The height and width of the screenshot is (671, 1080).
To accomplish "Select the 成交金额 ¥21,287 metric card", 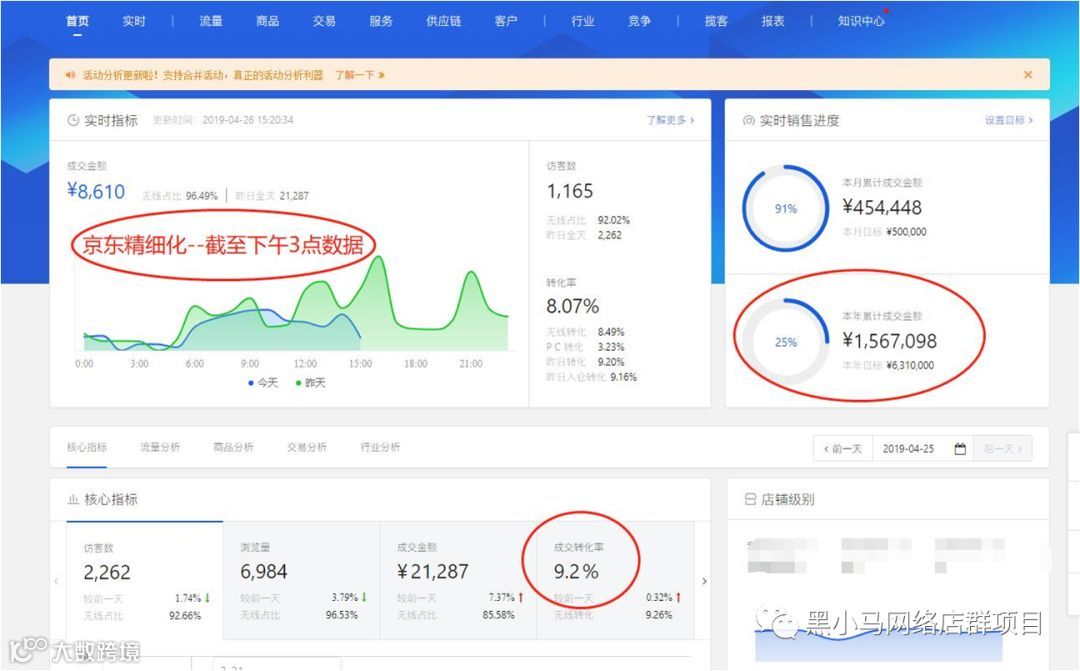I will pos(458,580).
